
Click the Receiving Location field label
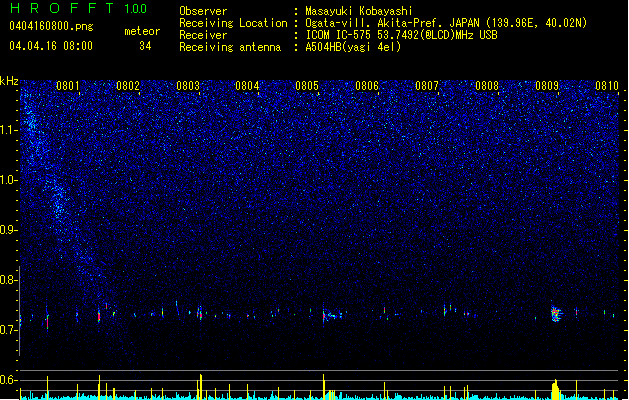233,23
